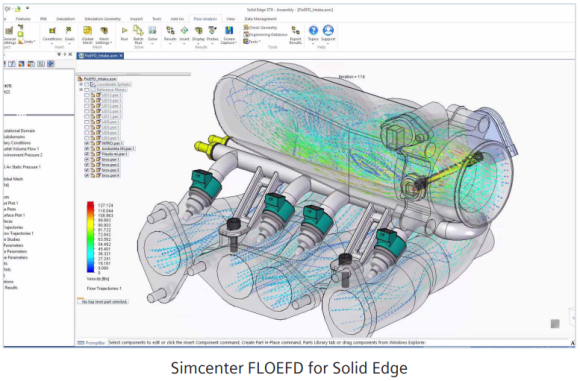Open the Support icon
580x381 pixels.
(x=328, y=30)
